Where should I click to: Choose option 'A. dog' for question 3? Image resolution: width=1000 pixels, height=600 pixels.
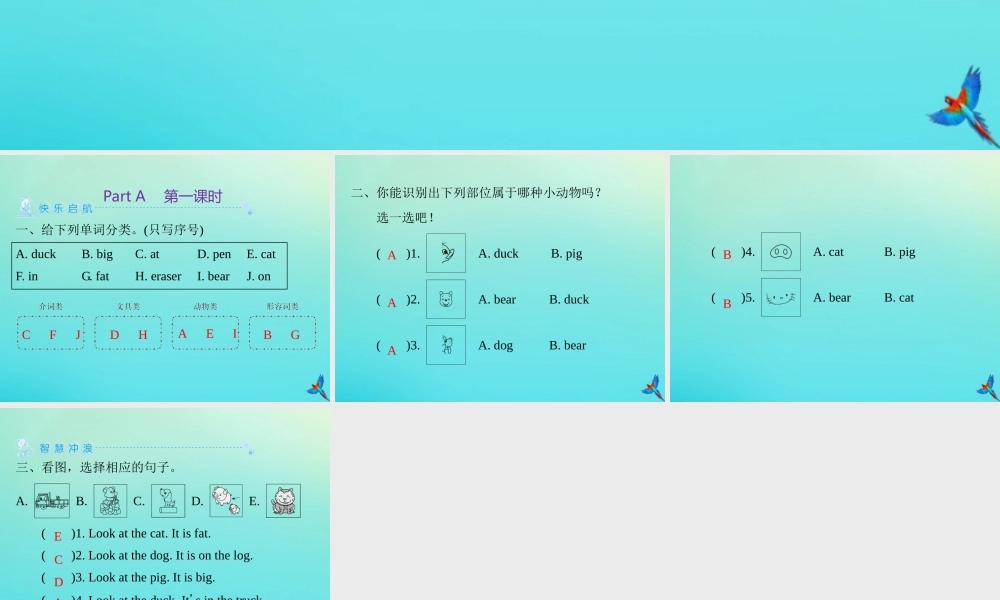coord(496,345)
